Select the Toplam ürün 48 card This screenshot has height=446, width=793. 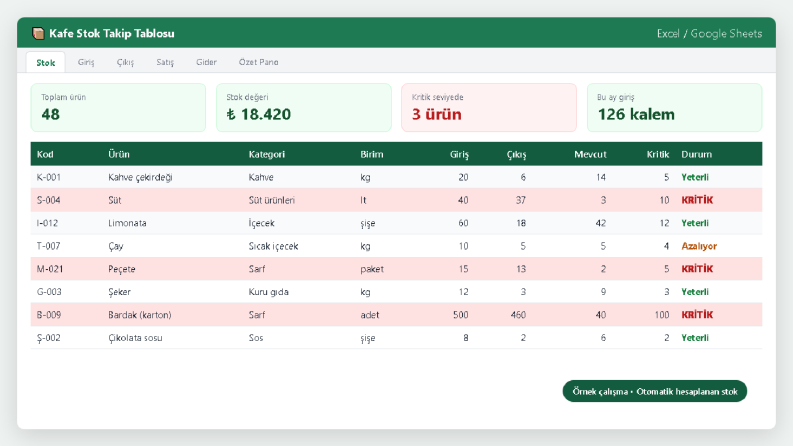(x=118, y=108)
